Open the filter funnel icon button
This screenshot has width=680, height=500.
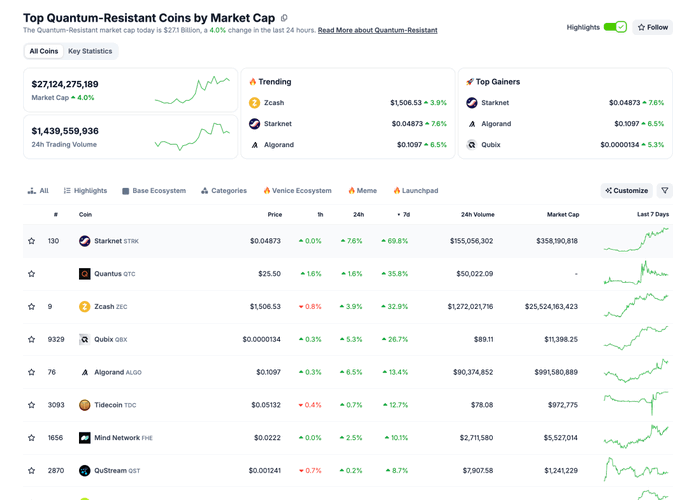click(x=665, y=190)
